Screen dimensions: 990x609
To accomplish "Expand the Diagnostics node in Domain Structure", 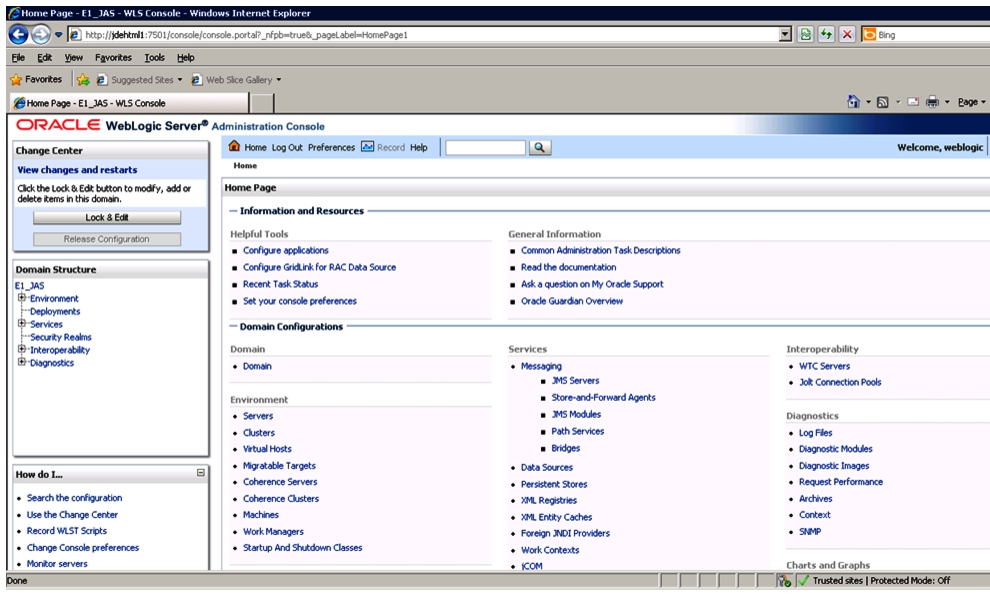I will point(21,362).
